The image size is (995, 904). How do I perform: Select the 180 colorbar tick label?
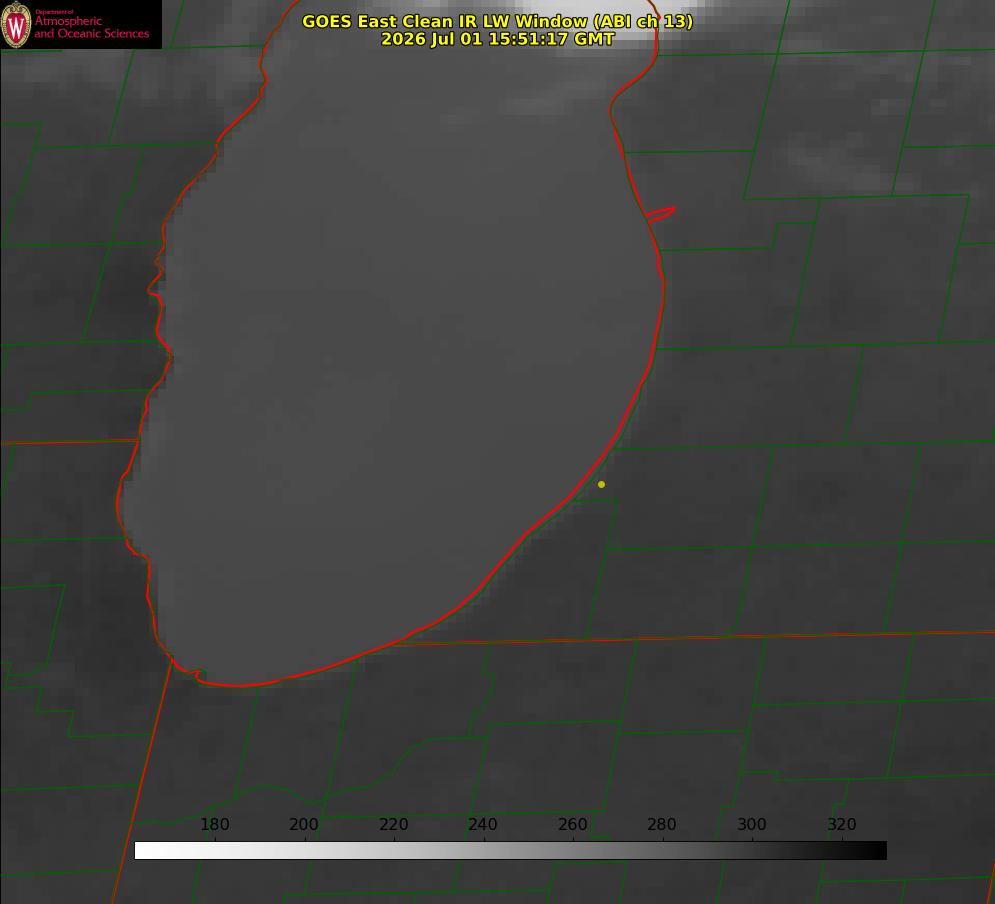coord(214,824)
